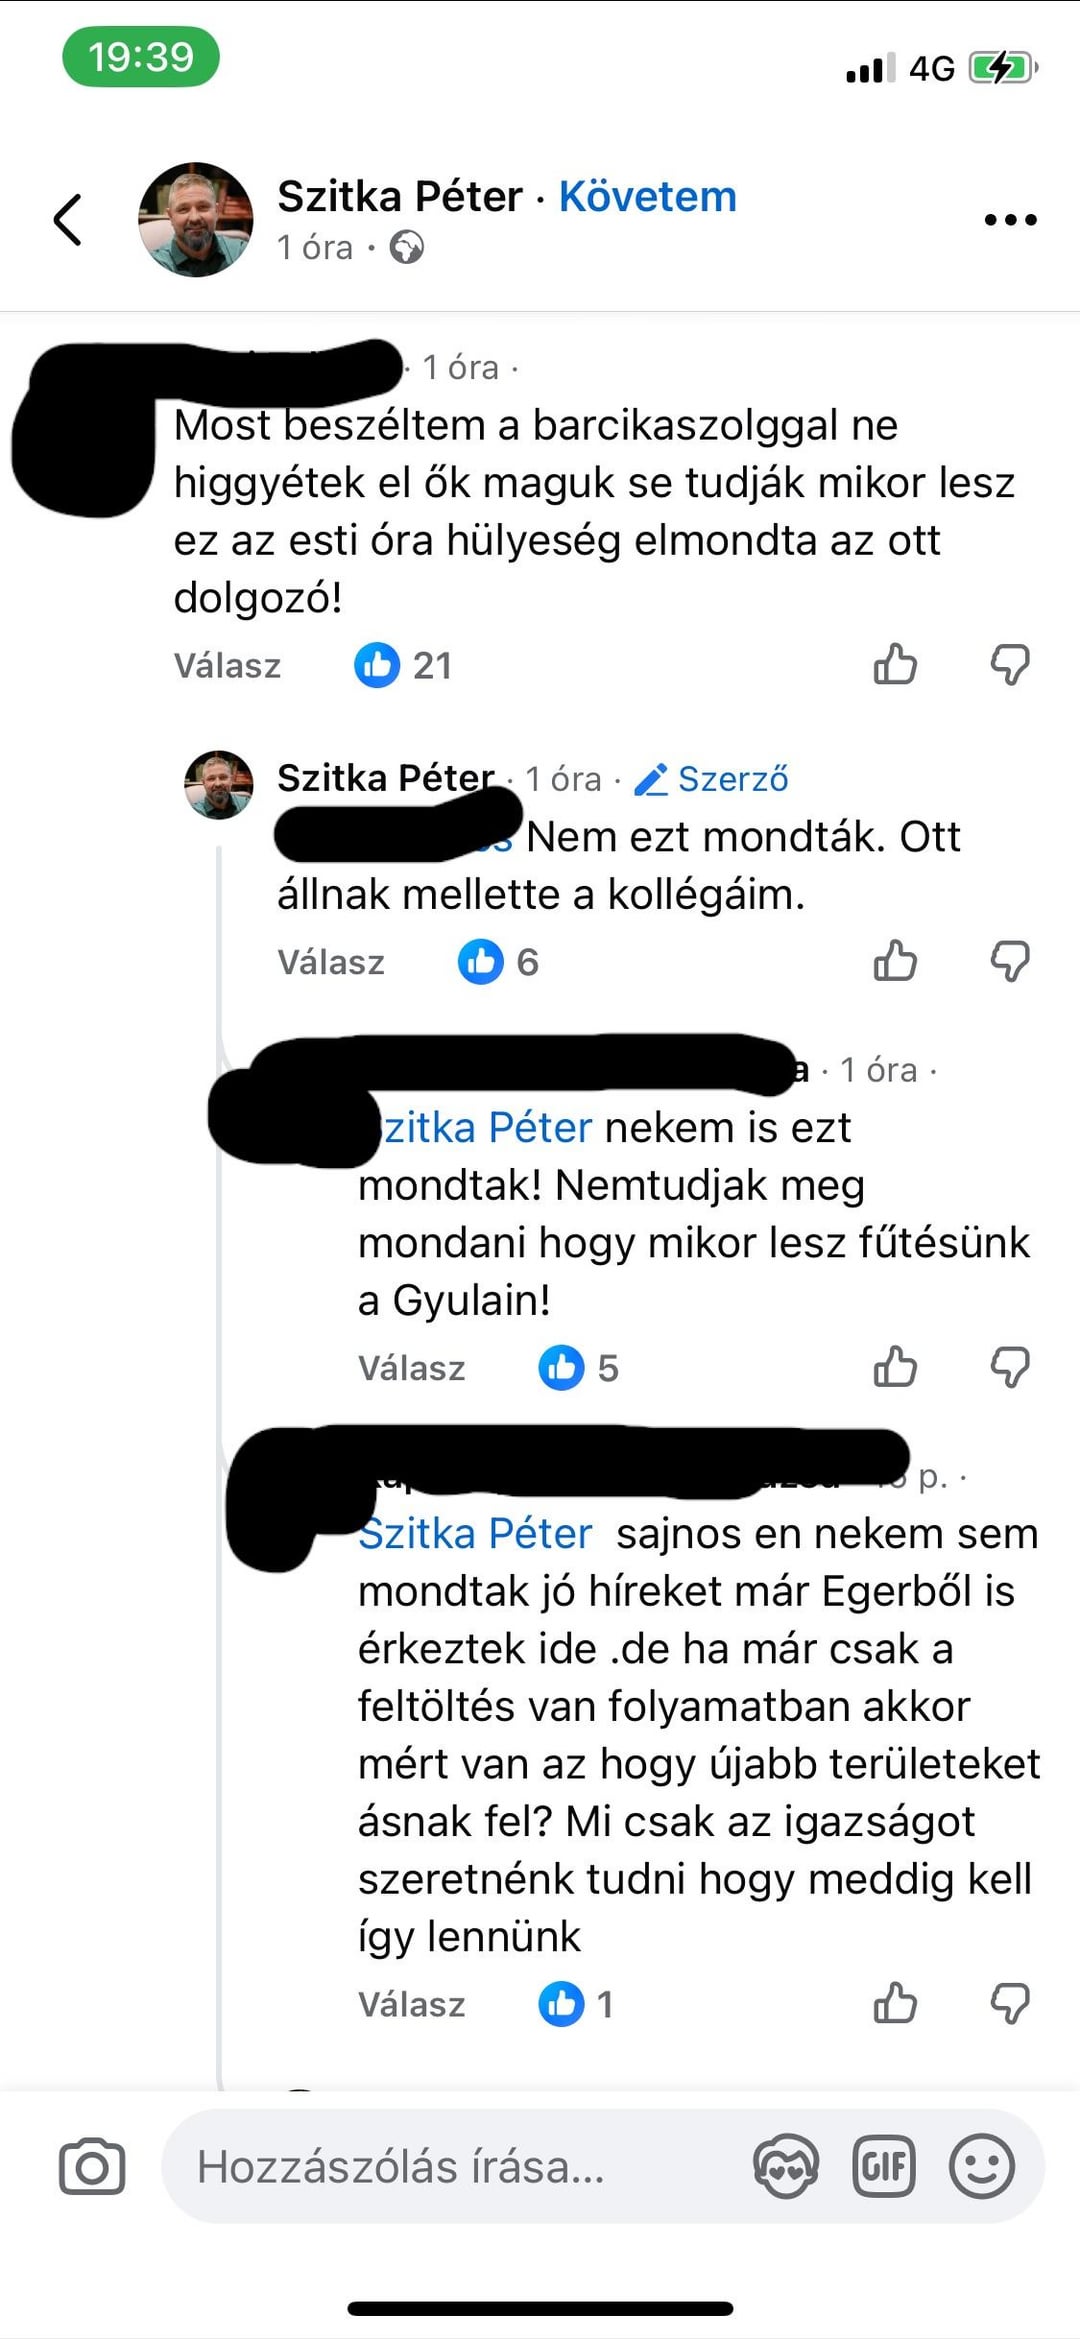Dislike the comment about barcikaszolg
1080x2339 pixels.
pyautogui.click(x=1010, y=664)
